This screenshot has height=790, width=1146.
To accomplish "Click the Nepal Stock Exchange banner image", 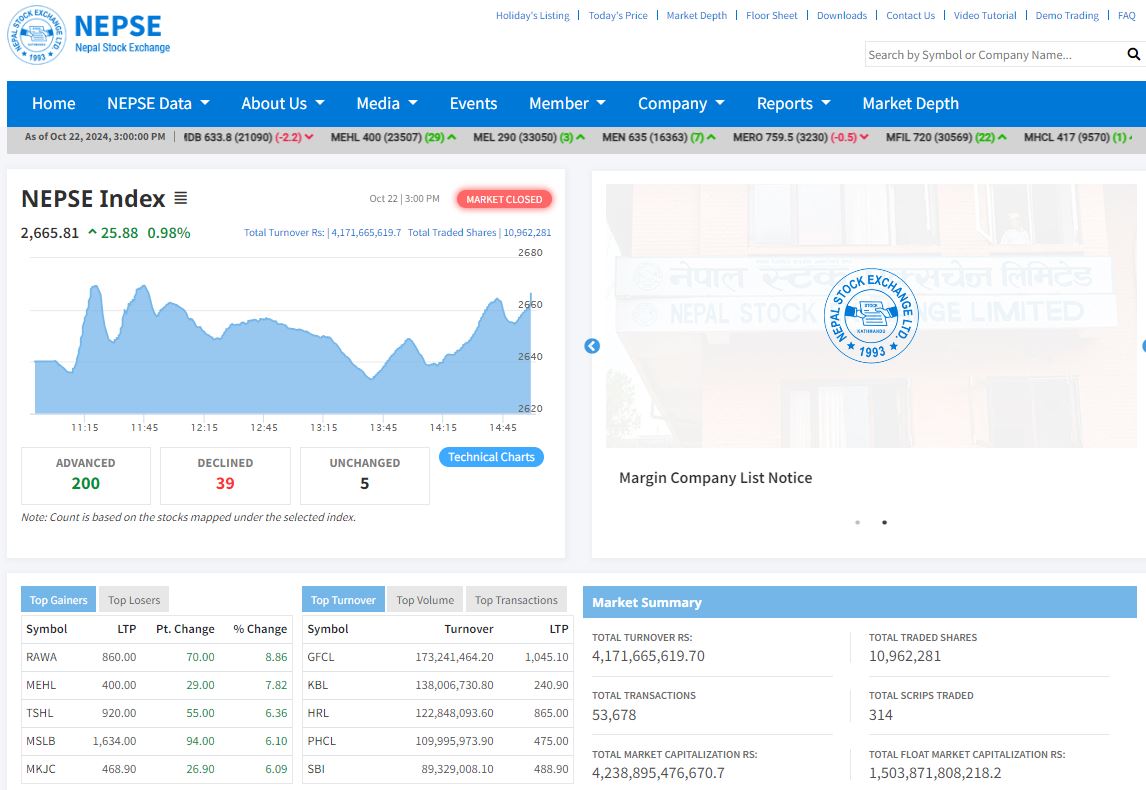I will point(871,316).
